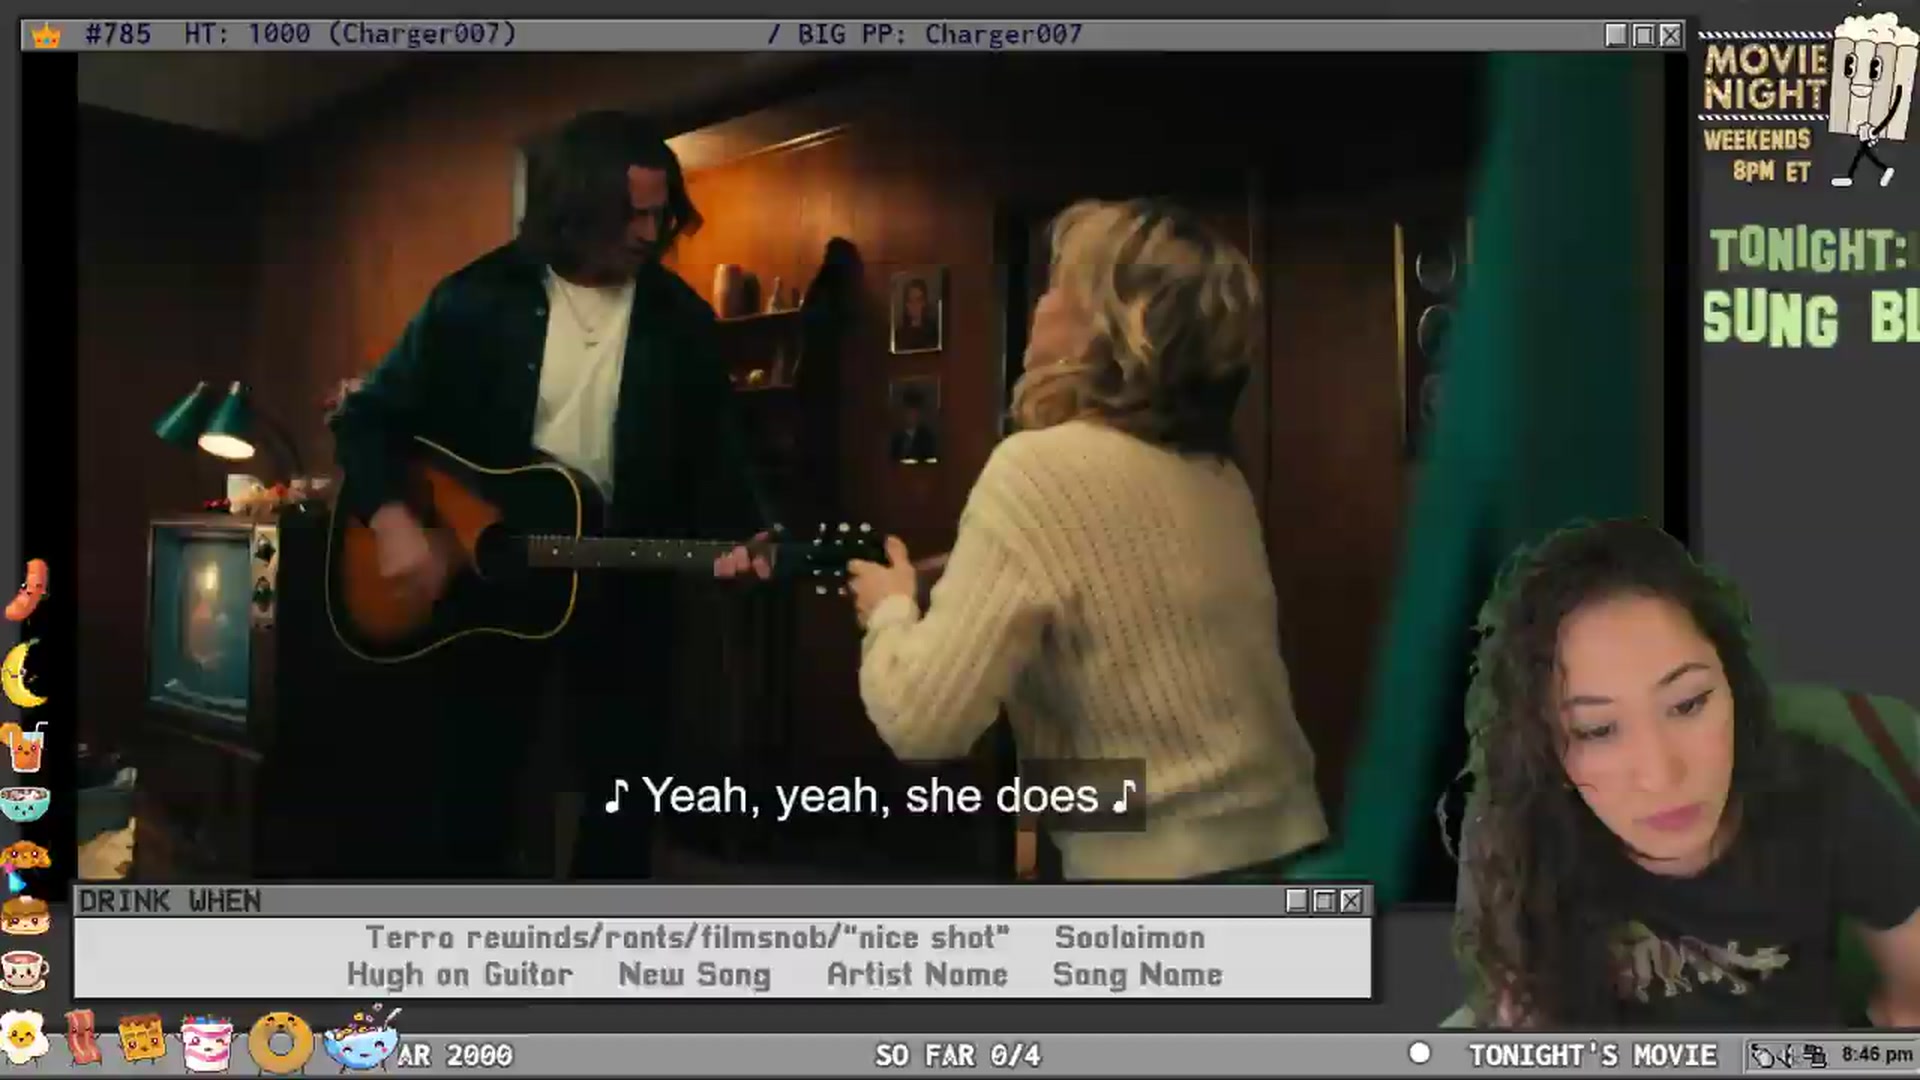Click the pink yogurt cup icon
Image resolution: width=1920 pixels, height=1080 pixels.
207,1042
